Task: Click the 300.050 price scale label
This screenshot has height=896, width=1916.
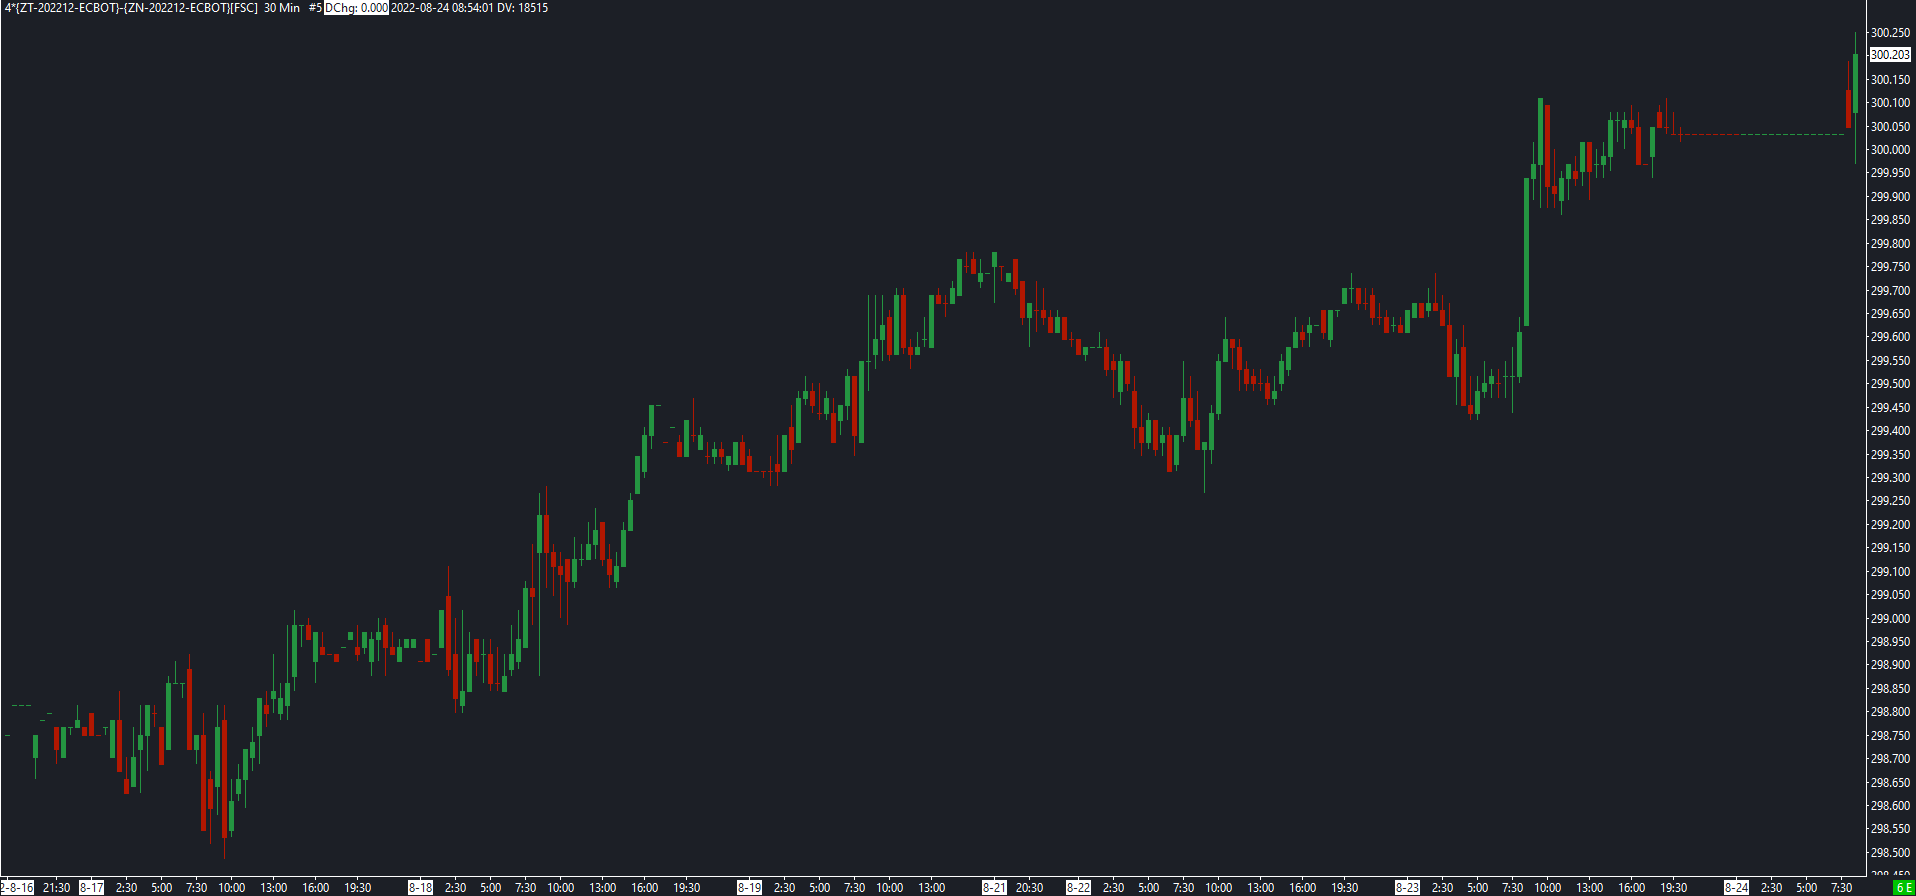Action: (1890, 127)
